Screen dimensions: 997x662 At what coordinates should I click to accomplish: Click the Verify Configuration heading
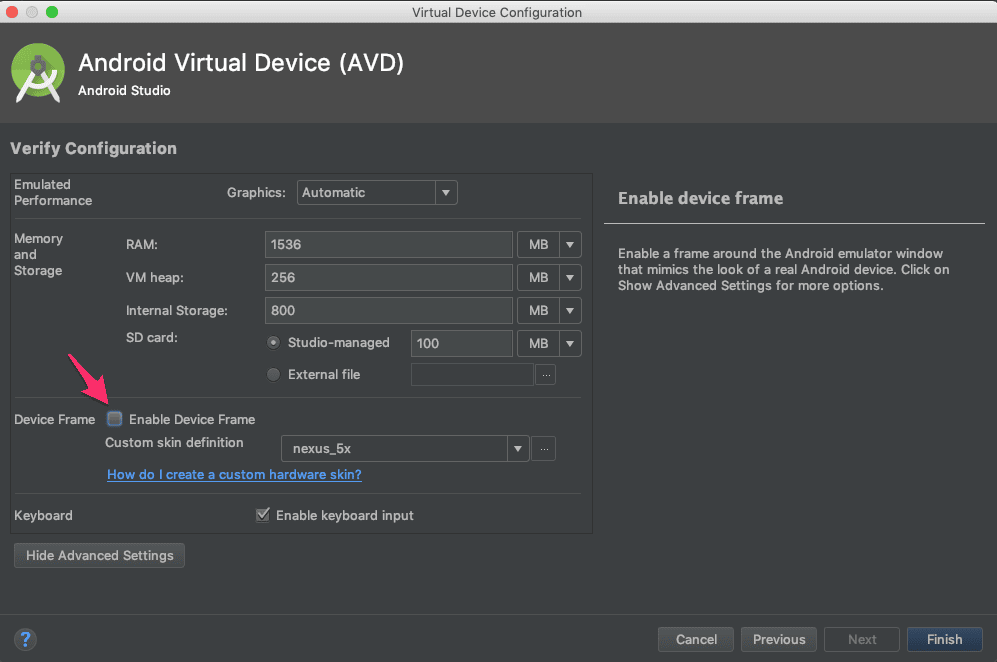pos(93,148)
